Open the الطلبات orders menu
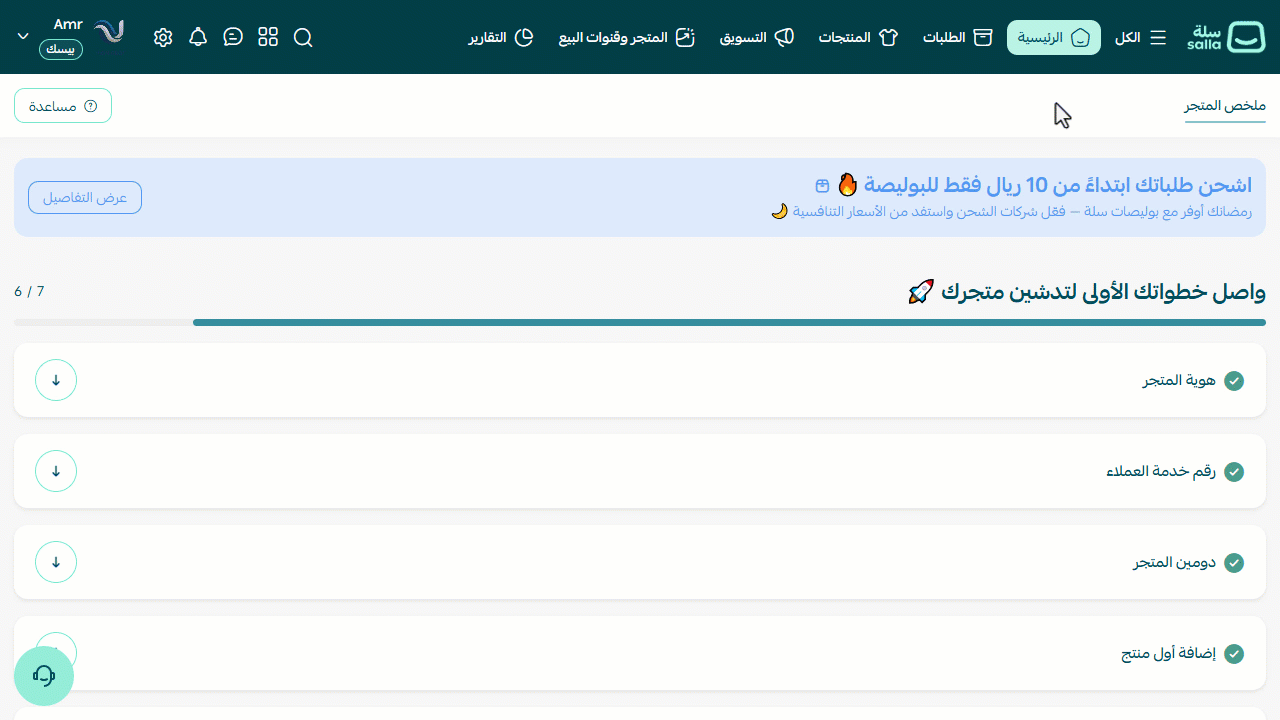Viewport: 1280px width, 720px height. tap(957, 38)
